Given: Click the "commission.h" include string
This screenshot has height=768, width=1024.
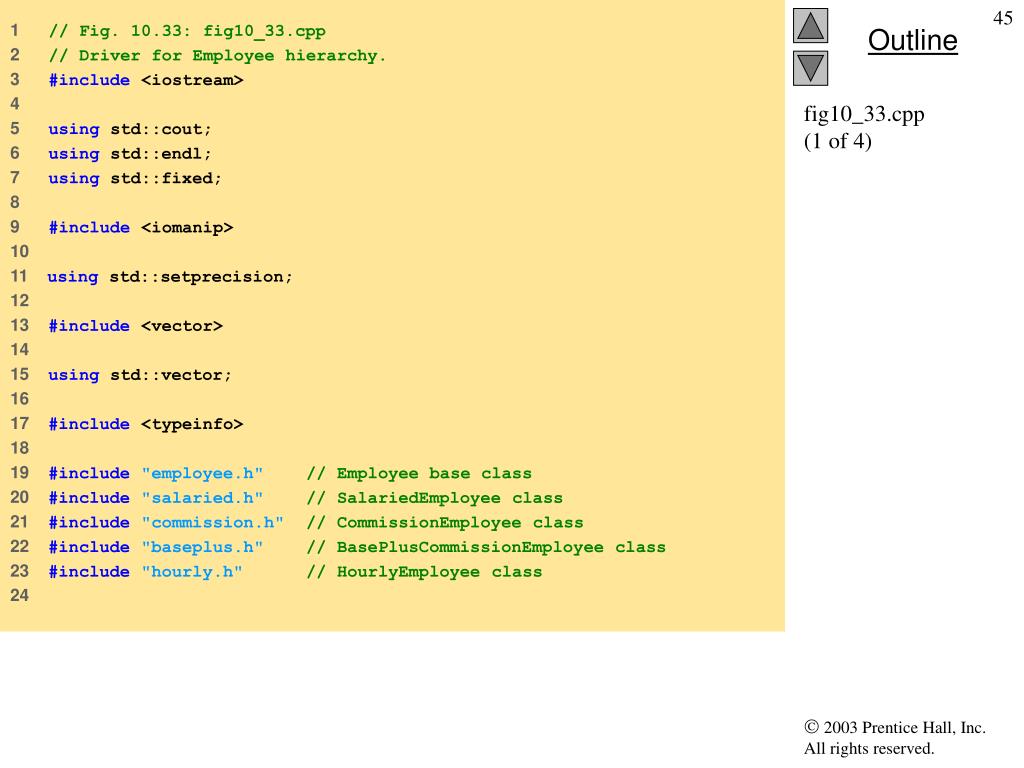Looking at the screenshot, I should pos(213,522).
